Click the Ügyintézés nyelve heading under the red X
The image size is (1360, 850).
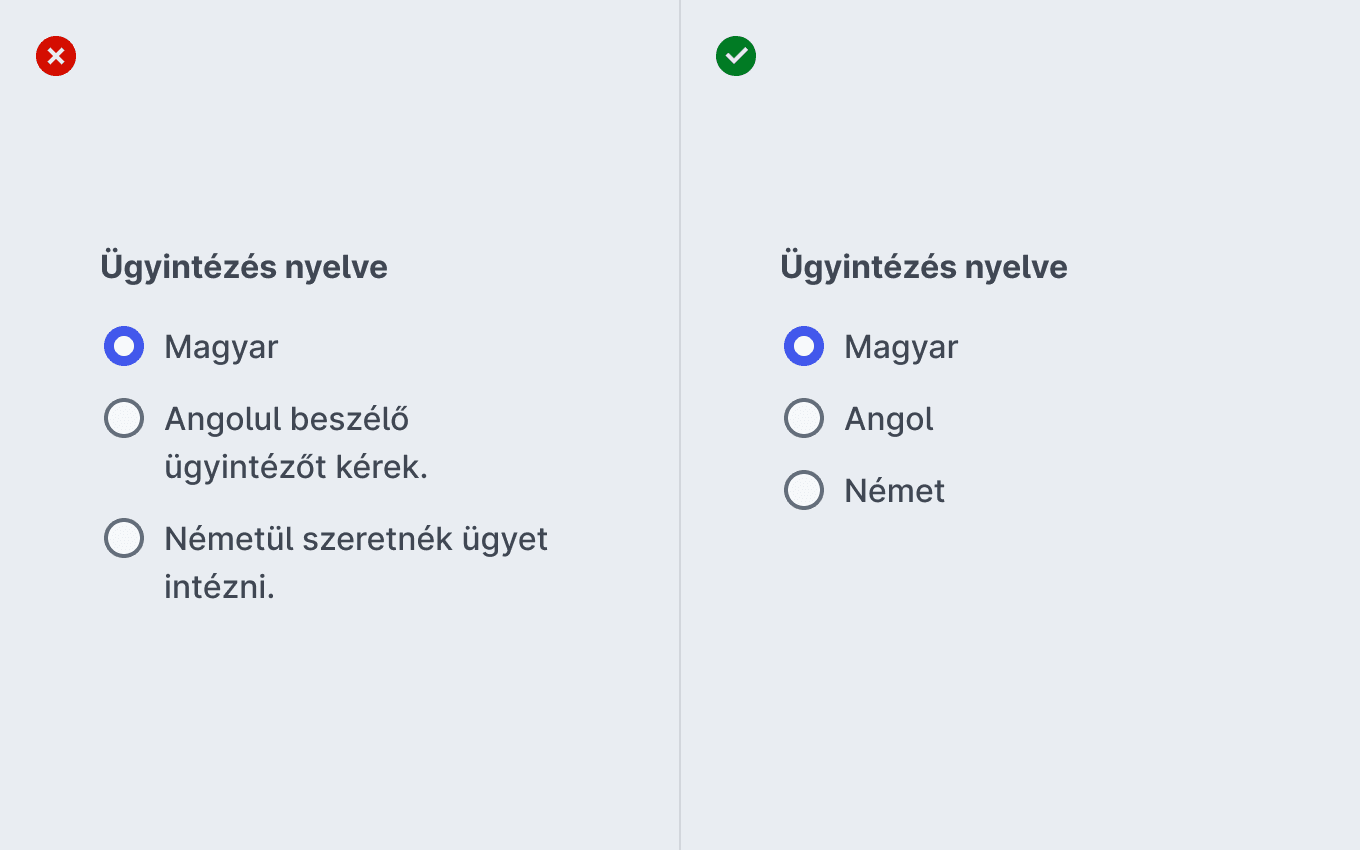click(x=244, y=267)
